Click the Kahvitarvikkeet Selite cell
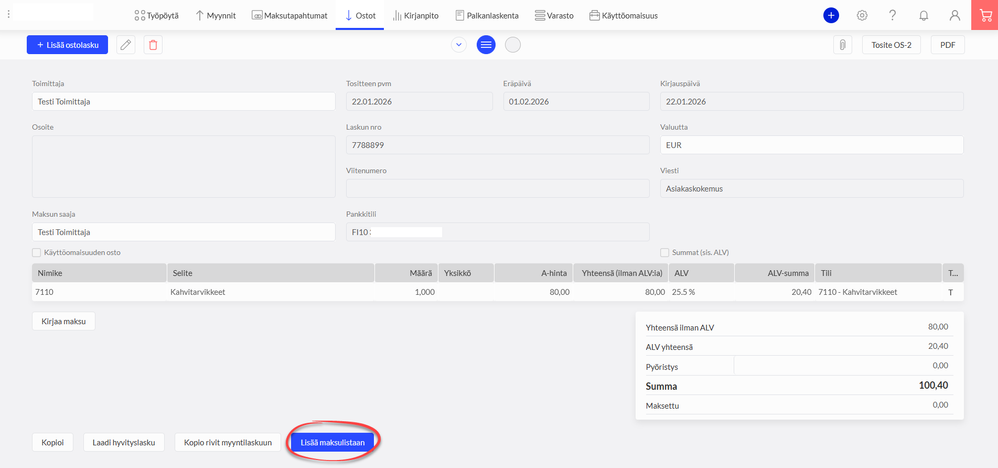The image size is (998, 468). [271, 292]
